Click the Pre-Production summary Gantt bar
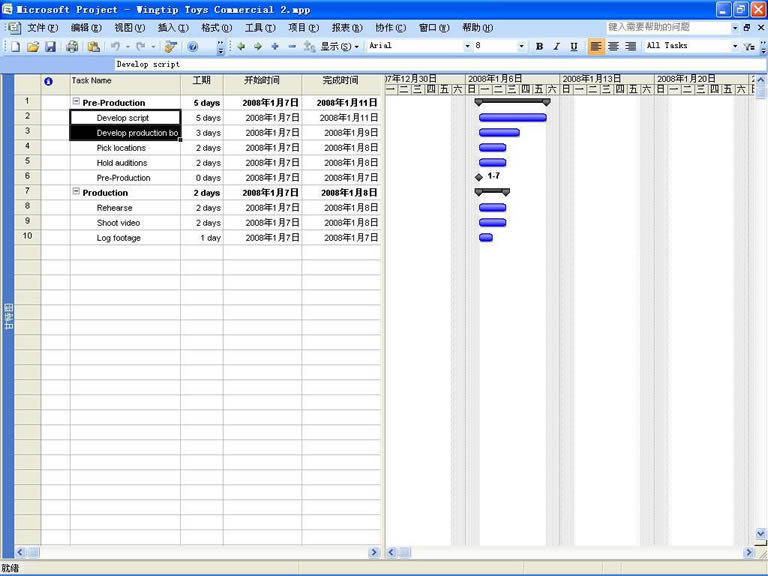This screenshot has width=768, height=576. click(513, 102)
